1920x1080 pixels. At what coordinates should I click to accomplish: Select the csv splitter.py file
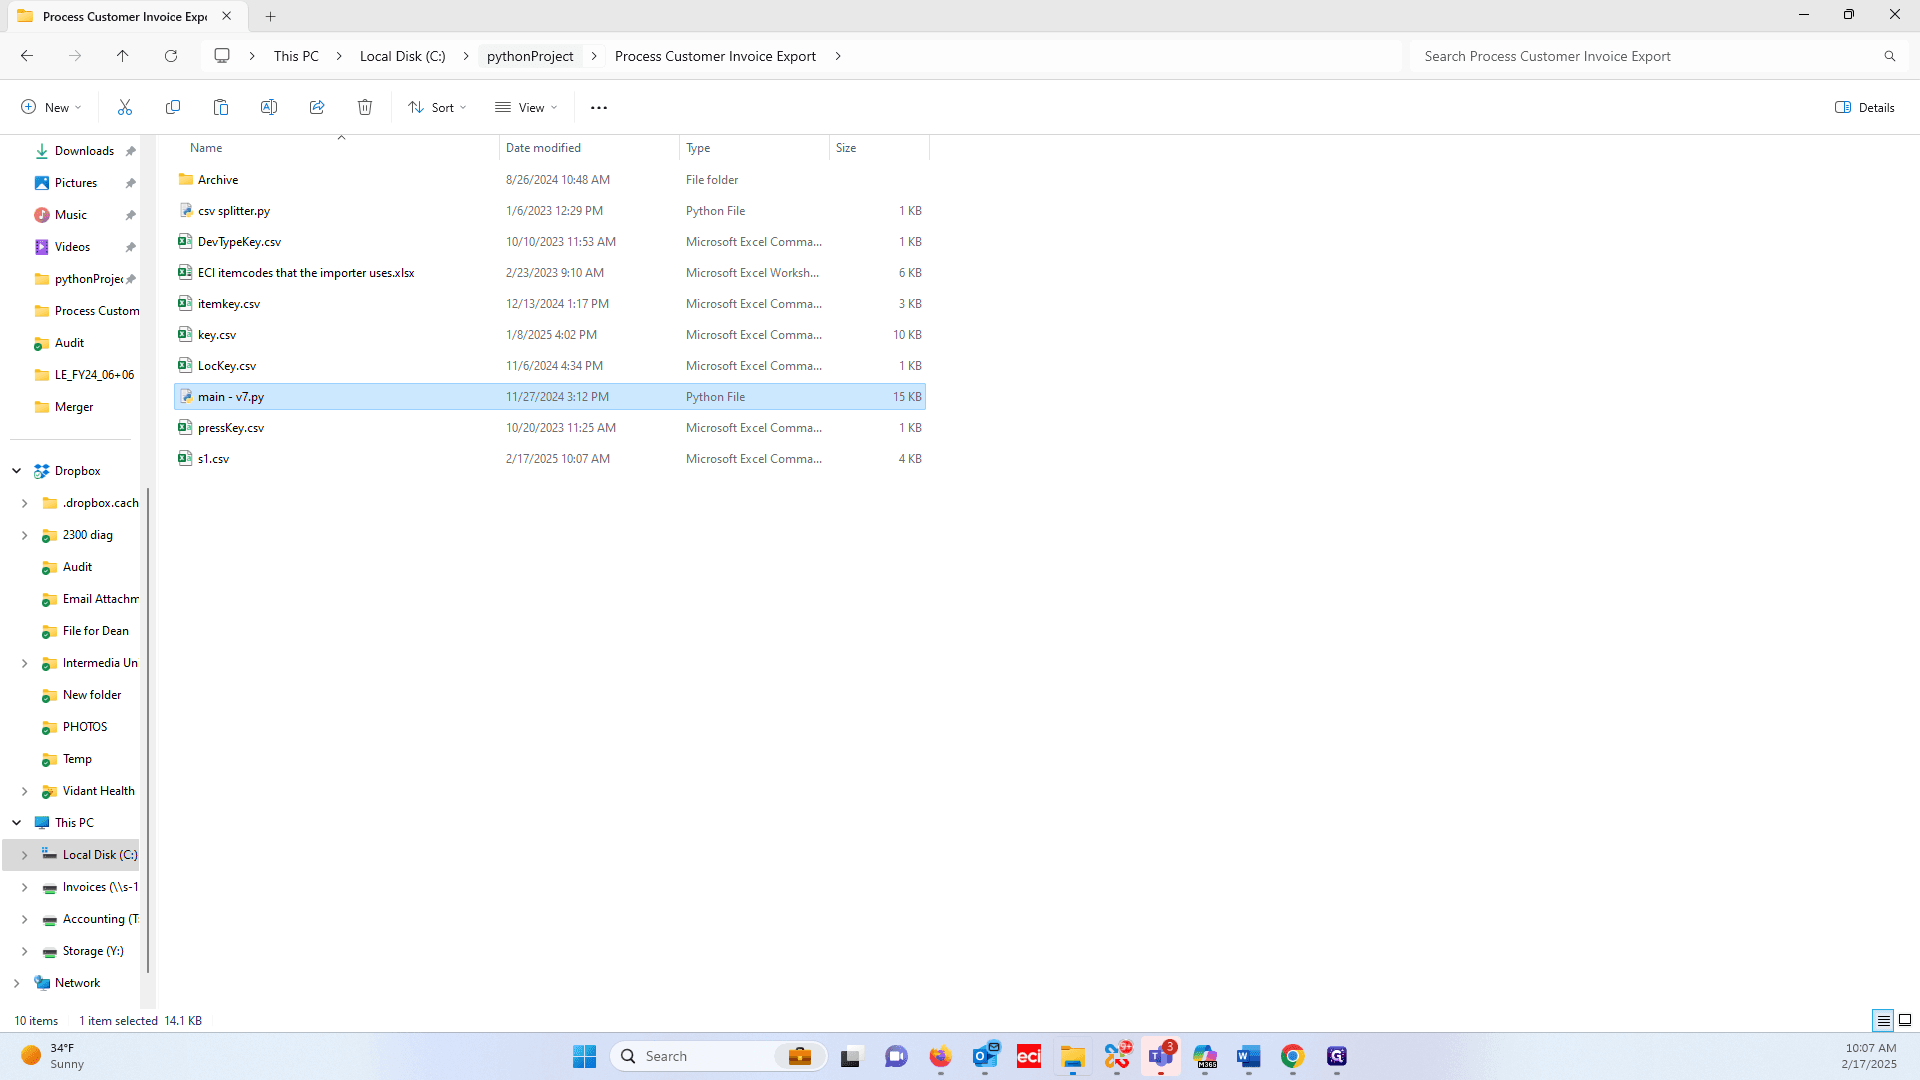click(x=550, y=211)
